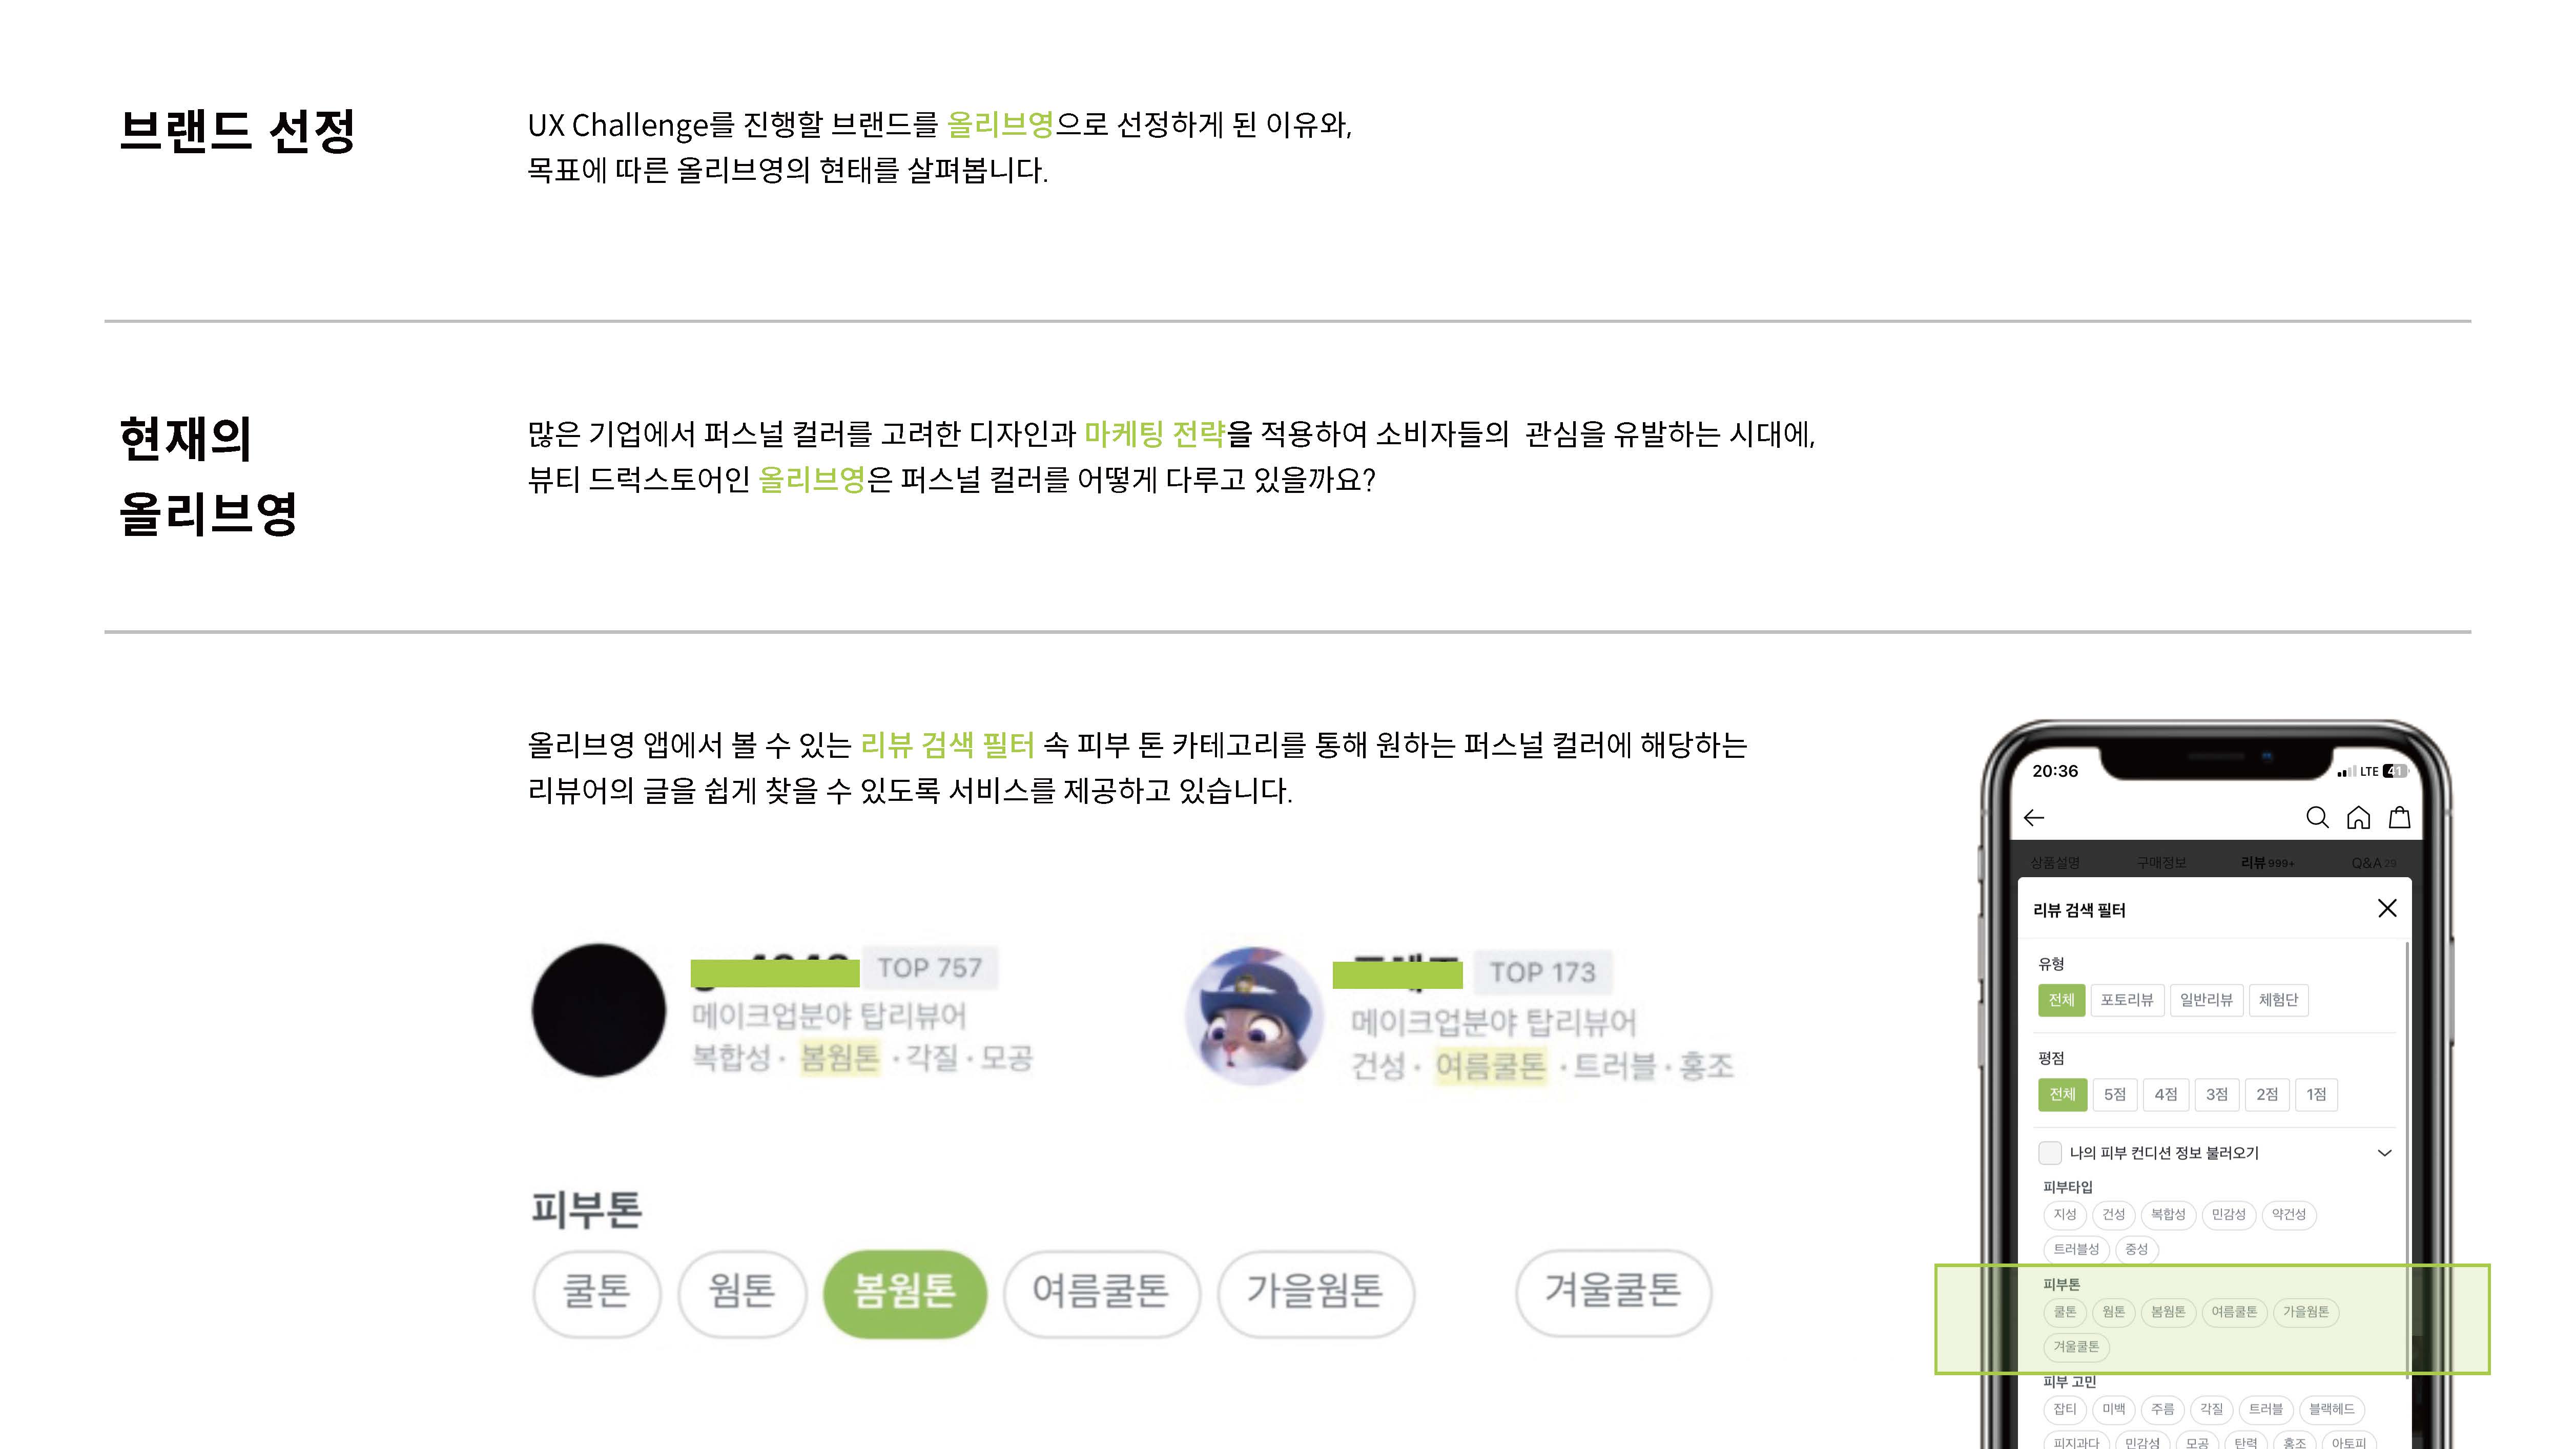Choose the 5점 rating filter
The image size is (2576, 1449).
[x=2114, y=1094]
